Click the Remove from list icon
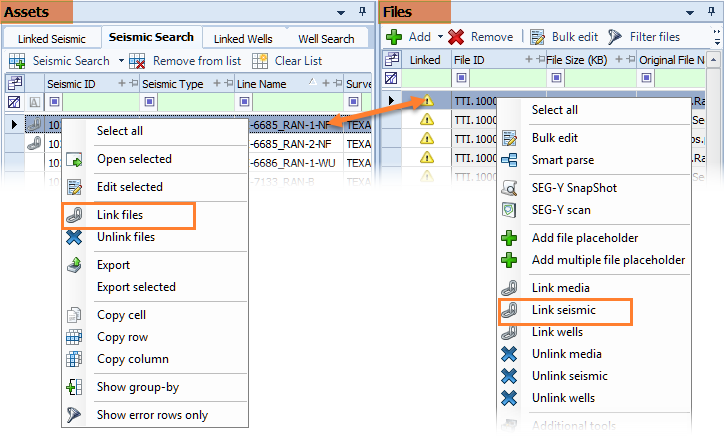The width and height of the screenshot is (724, 440). coord(137,61)
